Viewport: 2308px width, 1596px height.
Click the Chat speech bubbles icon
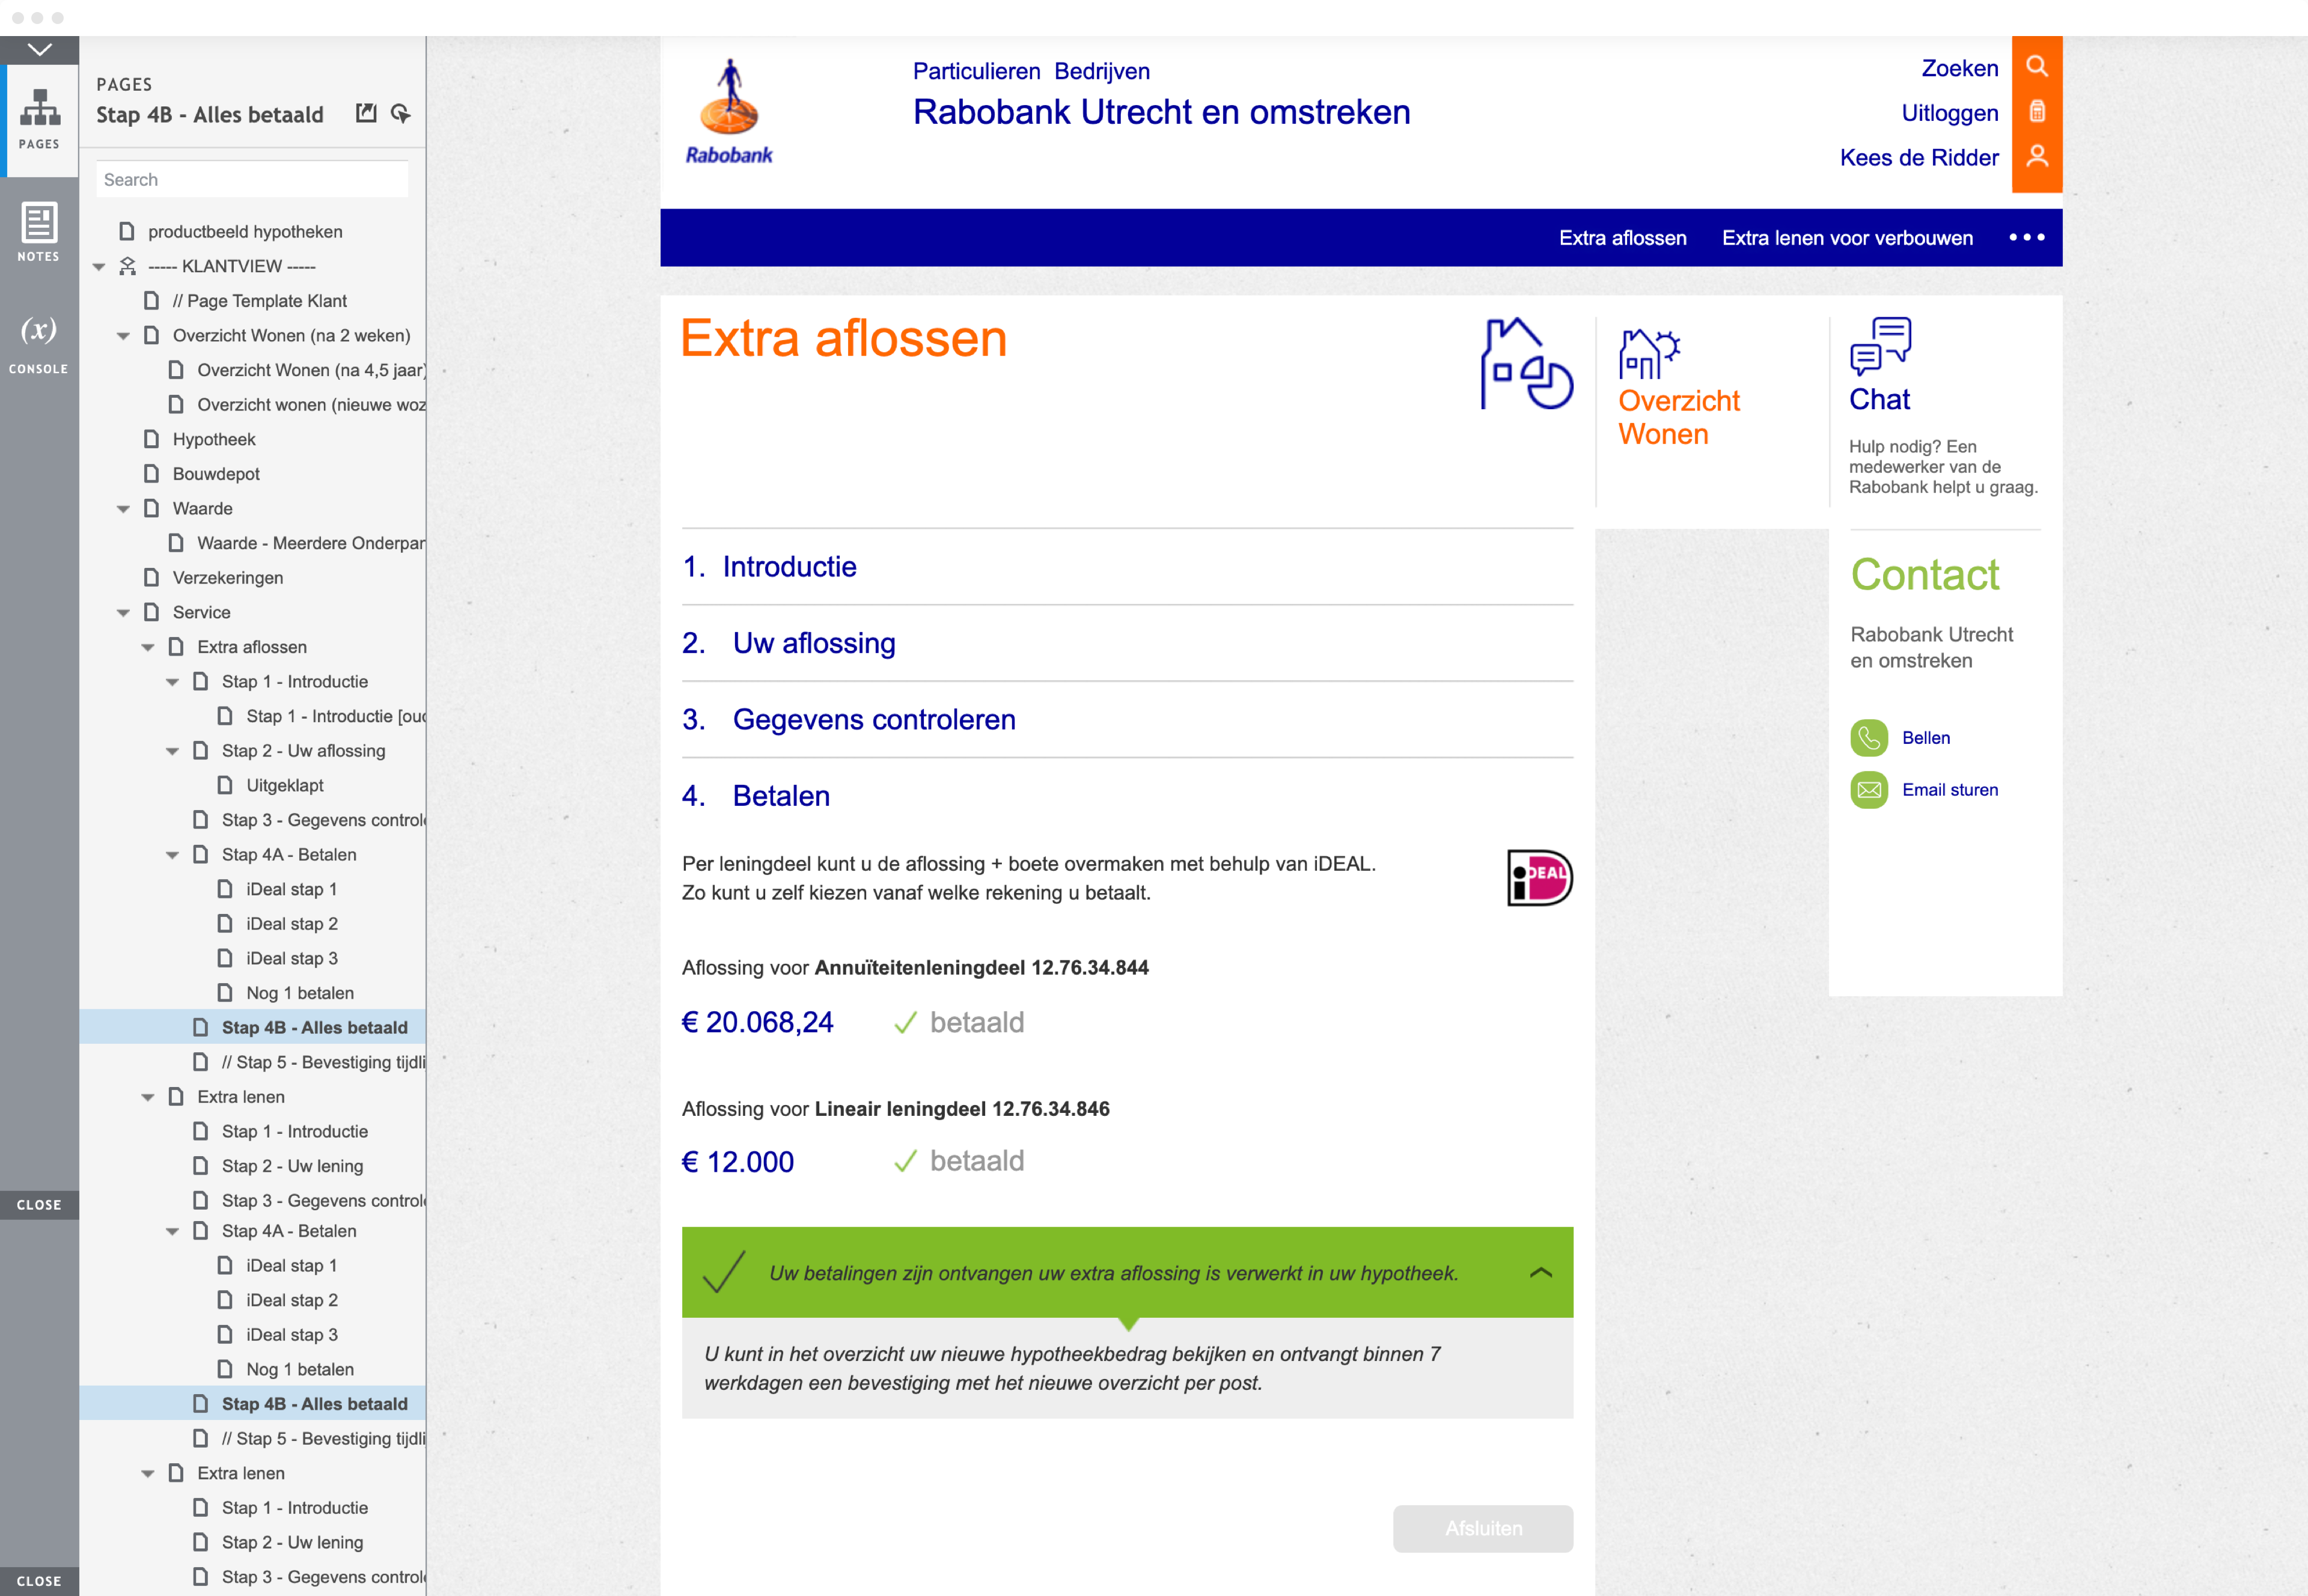1880,346
